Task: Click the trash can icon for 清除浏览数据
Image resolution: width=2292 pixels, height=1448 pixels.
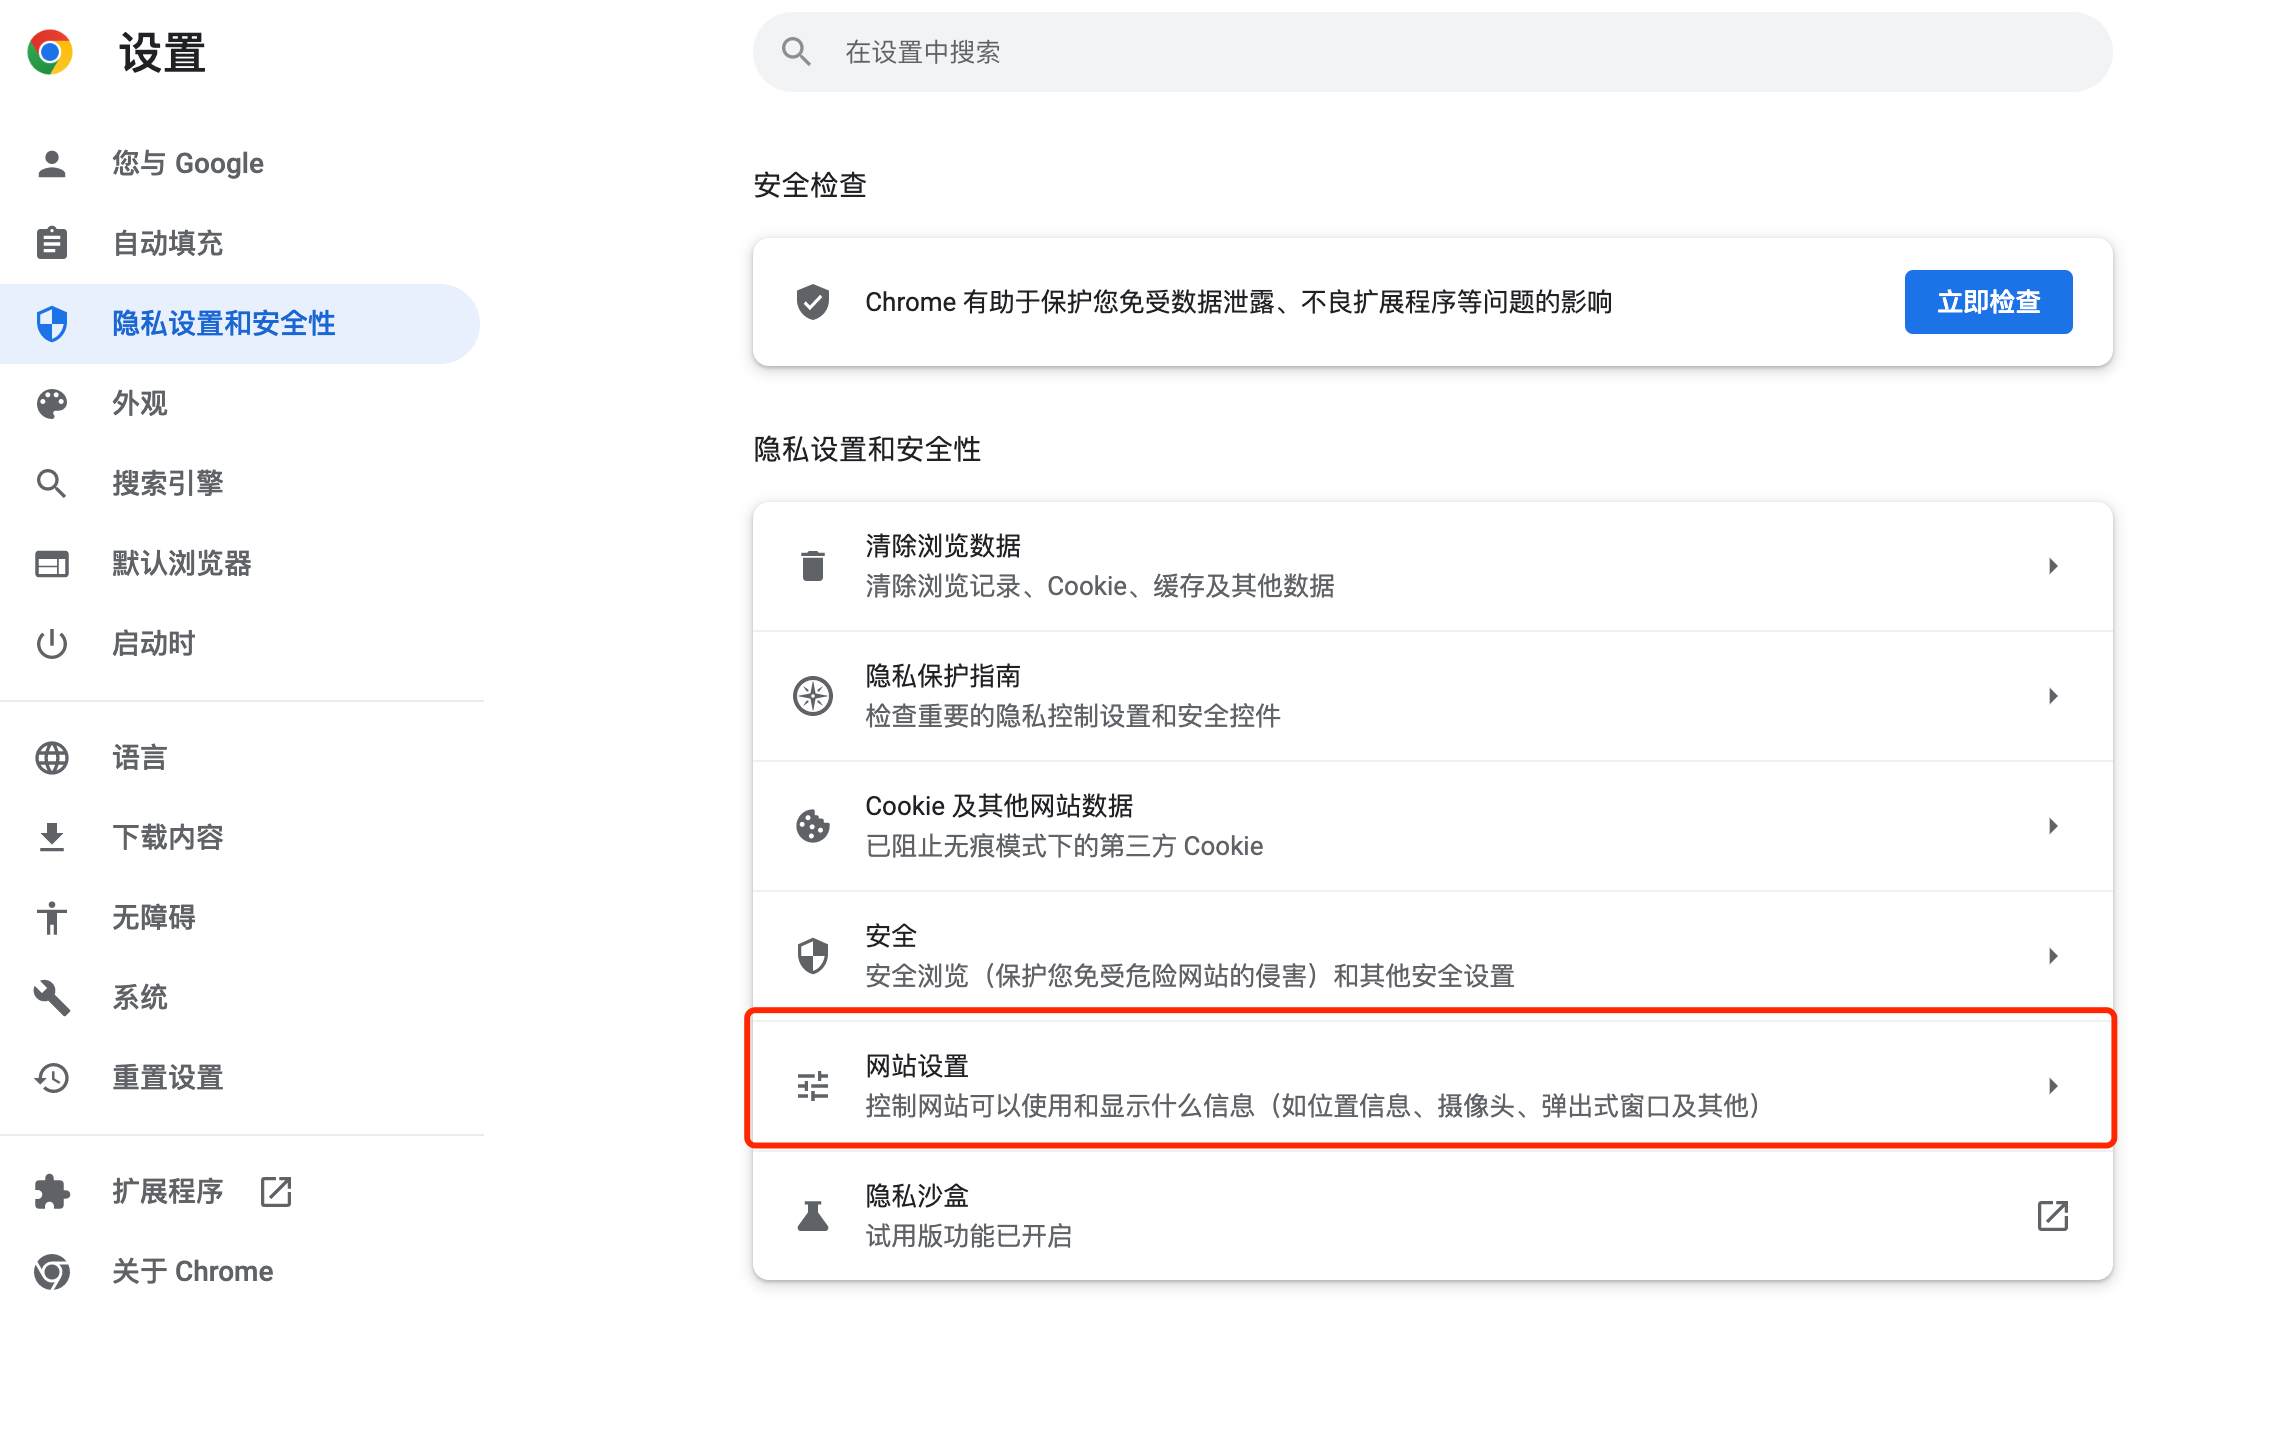Action: pyautogui.click(x=813, y=565)
